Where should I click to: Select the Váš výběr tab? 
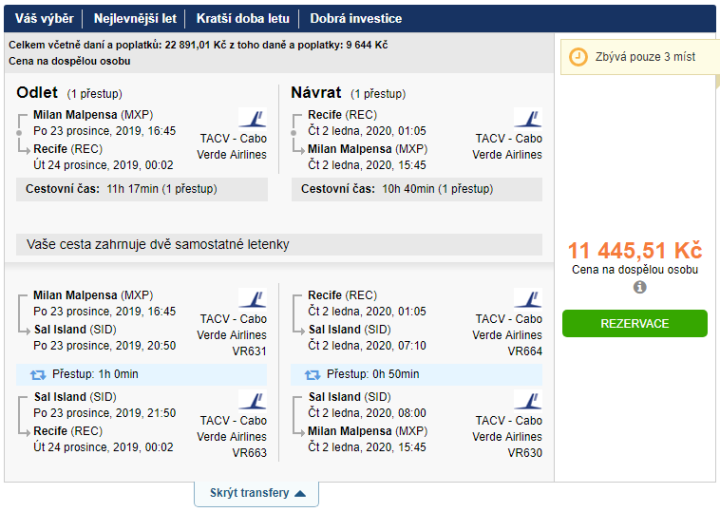[44, 18]
